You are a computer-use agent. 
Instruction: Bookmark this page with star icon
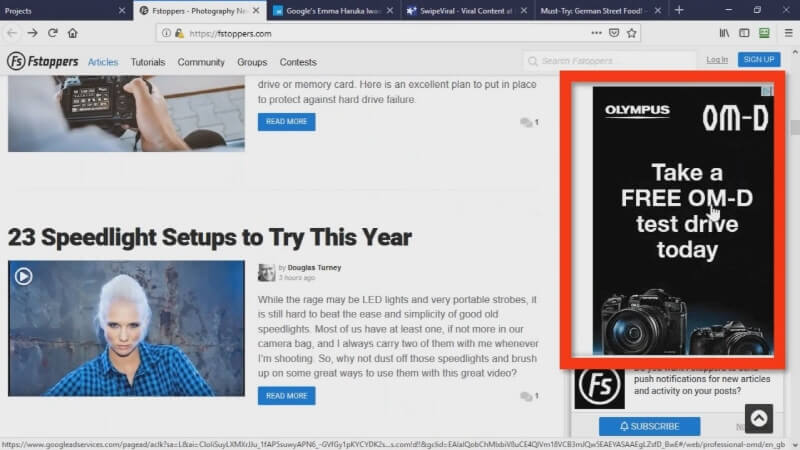tap(632, 33)
